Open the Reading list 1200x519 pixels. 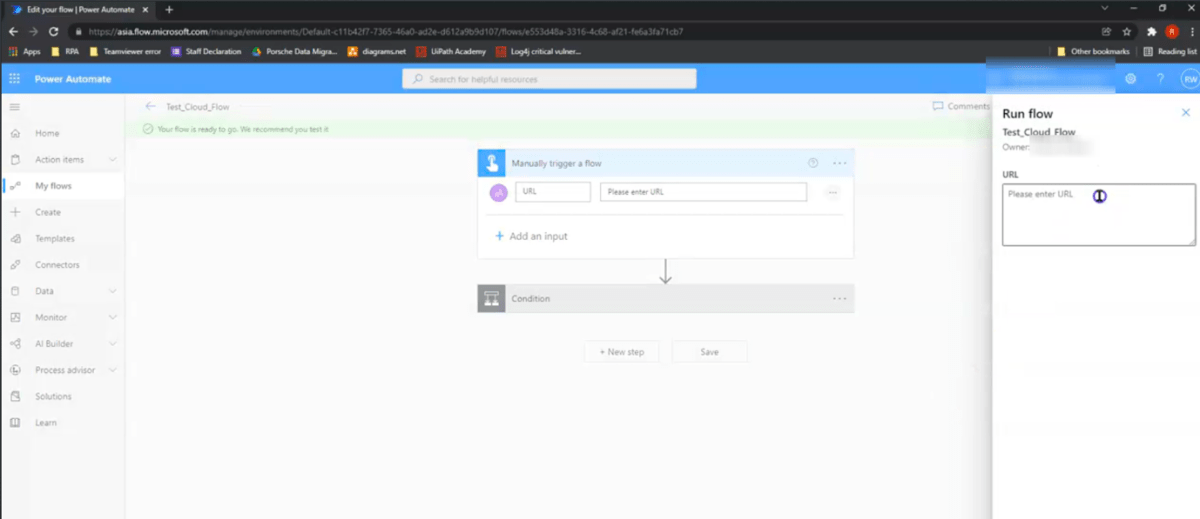coord(1170,51)
